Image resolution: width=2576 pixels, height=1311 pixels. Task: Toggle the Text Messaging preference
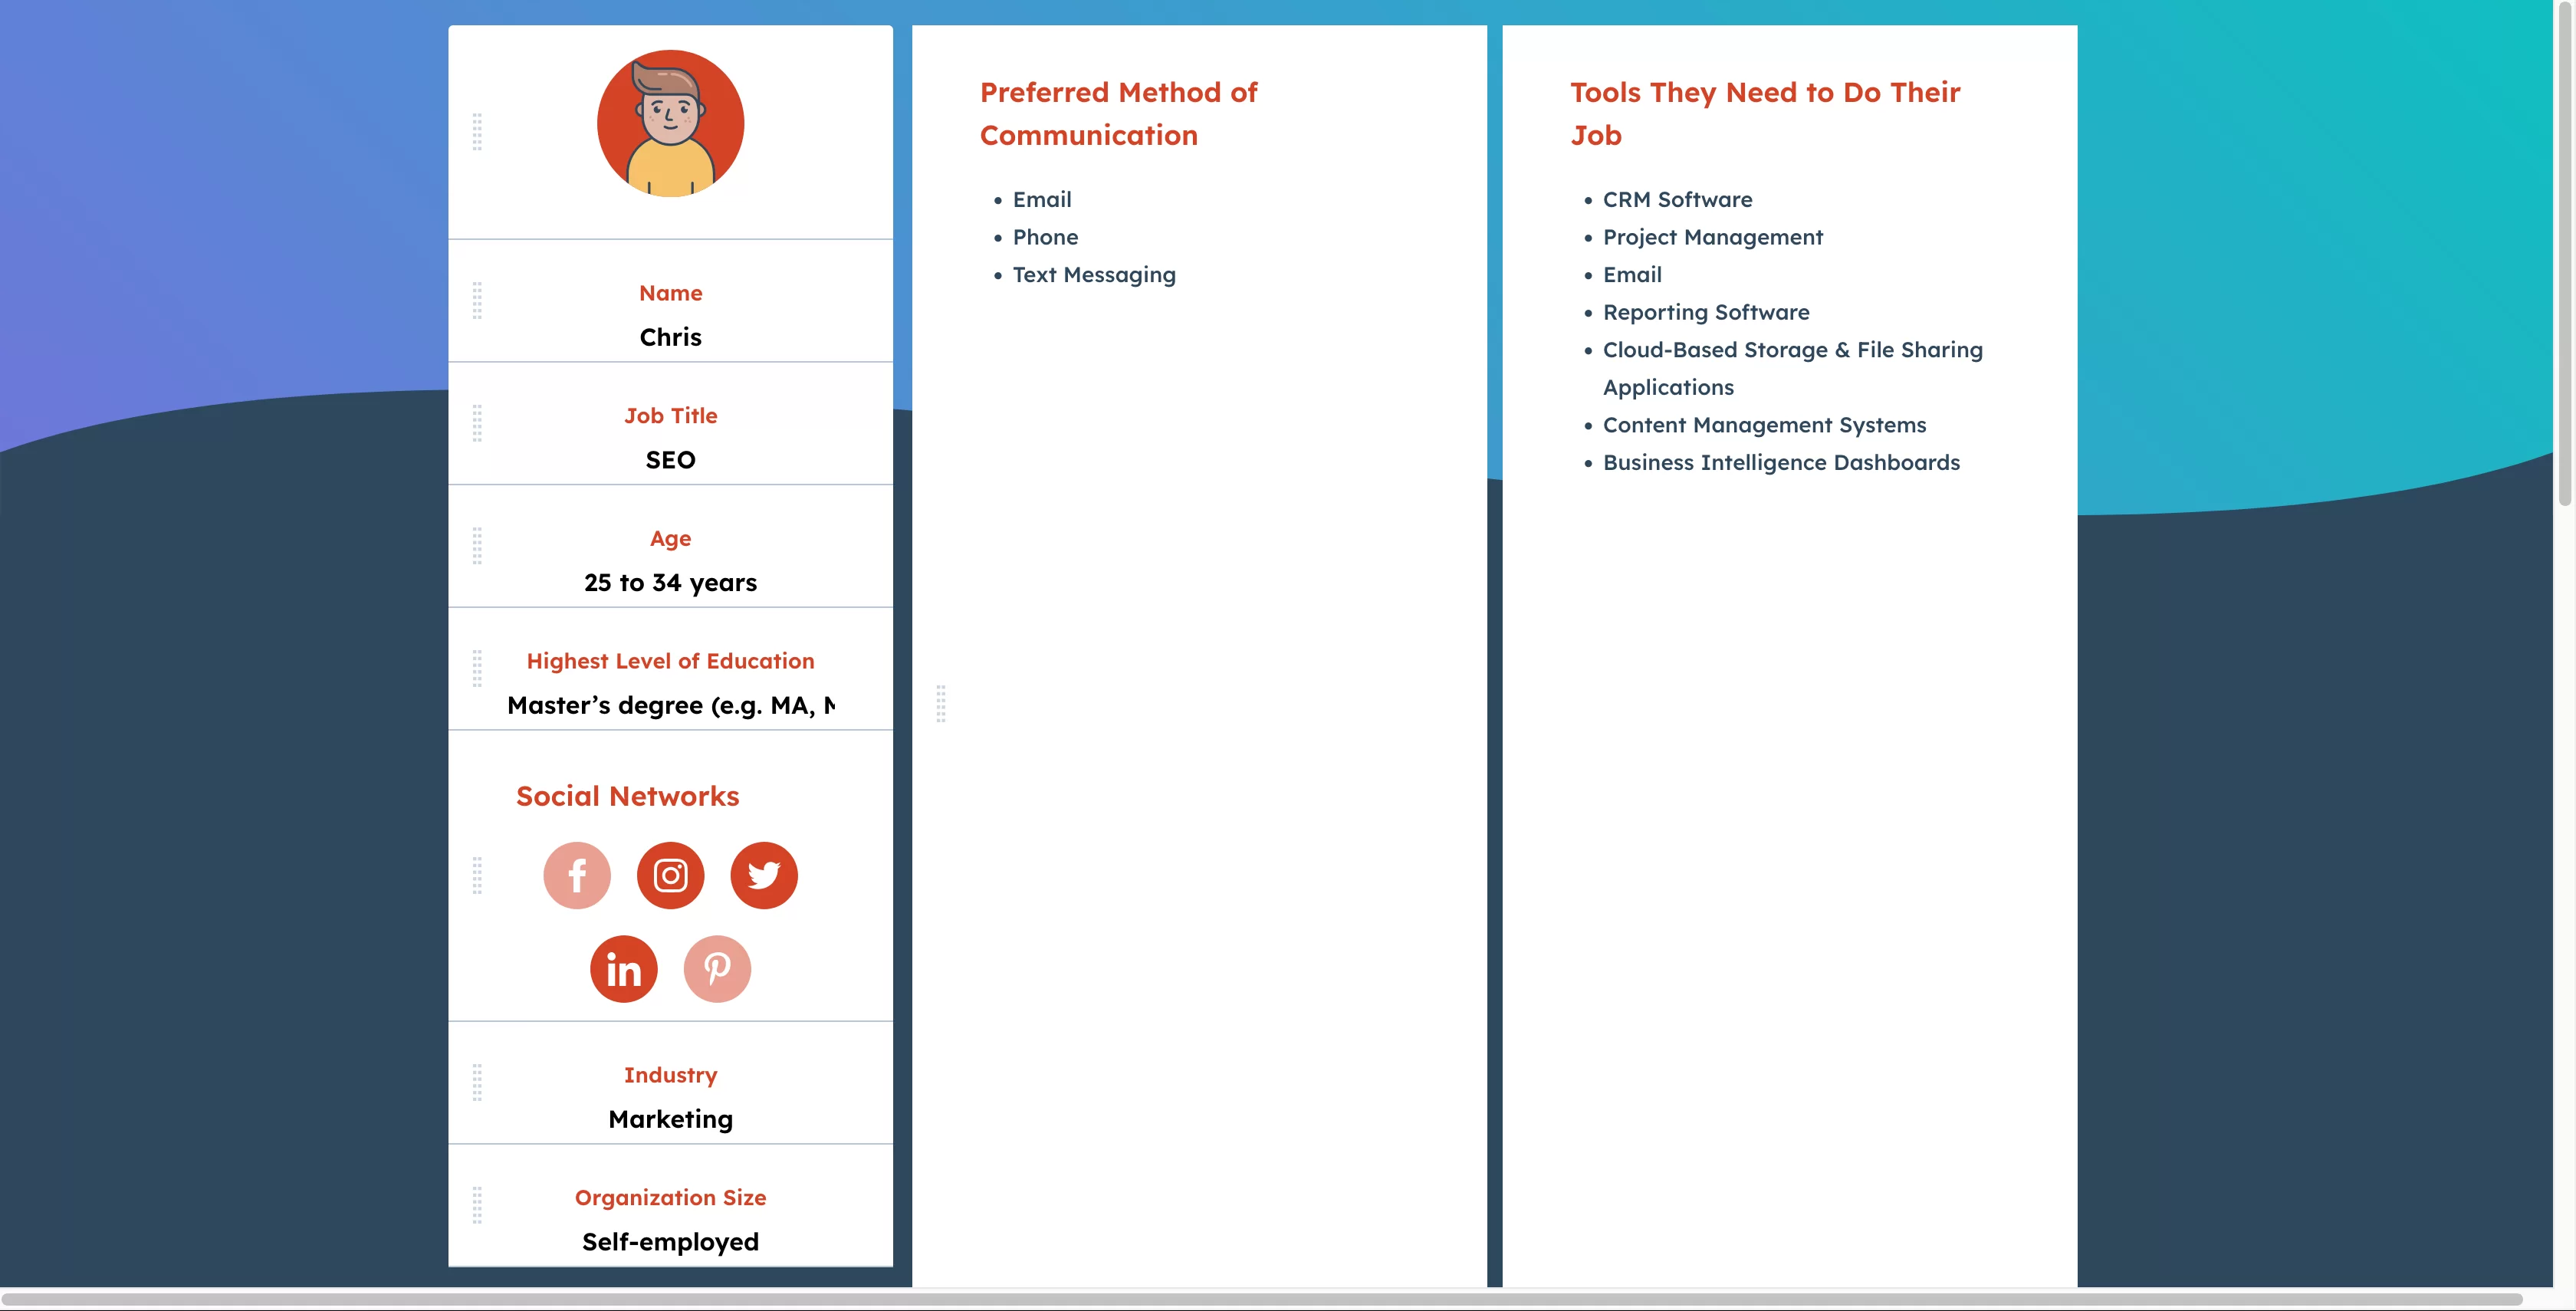tap(1093, 274)
